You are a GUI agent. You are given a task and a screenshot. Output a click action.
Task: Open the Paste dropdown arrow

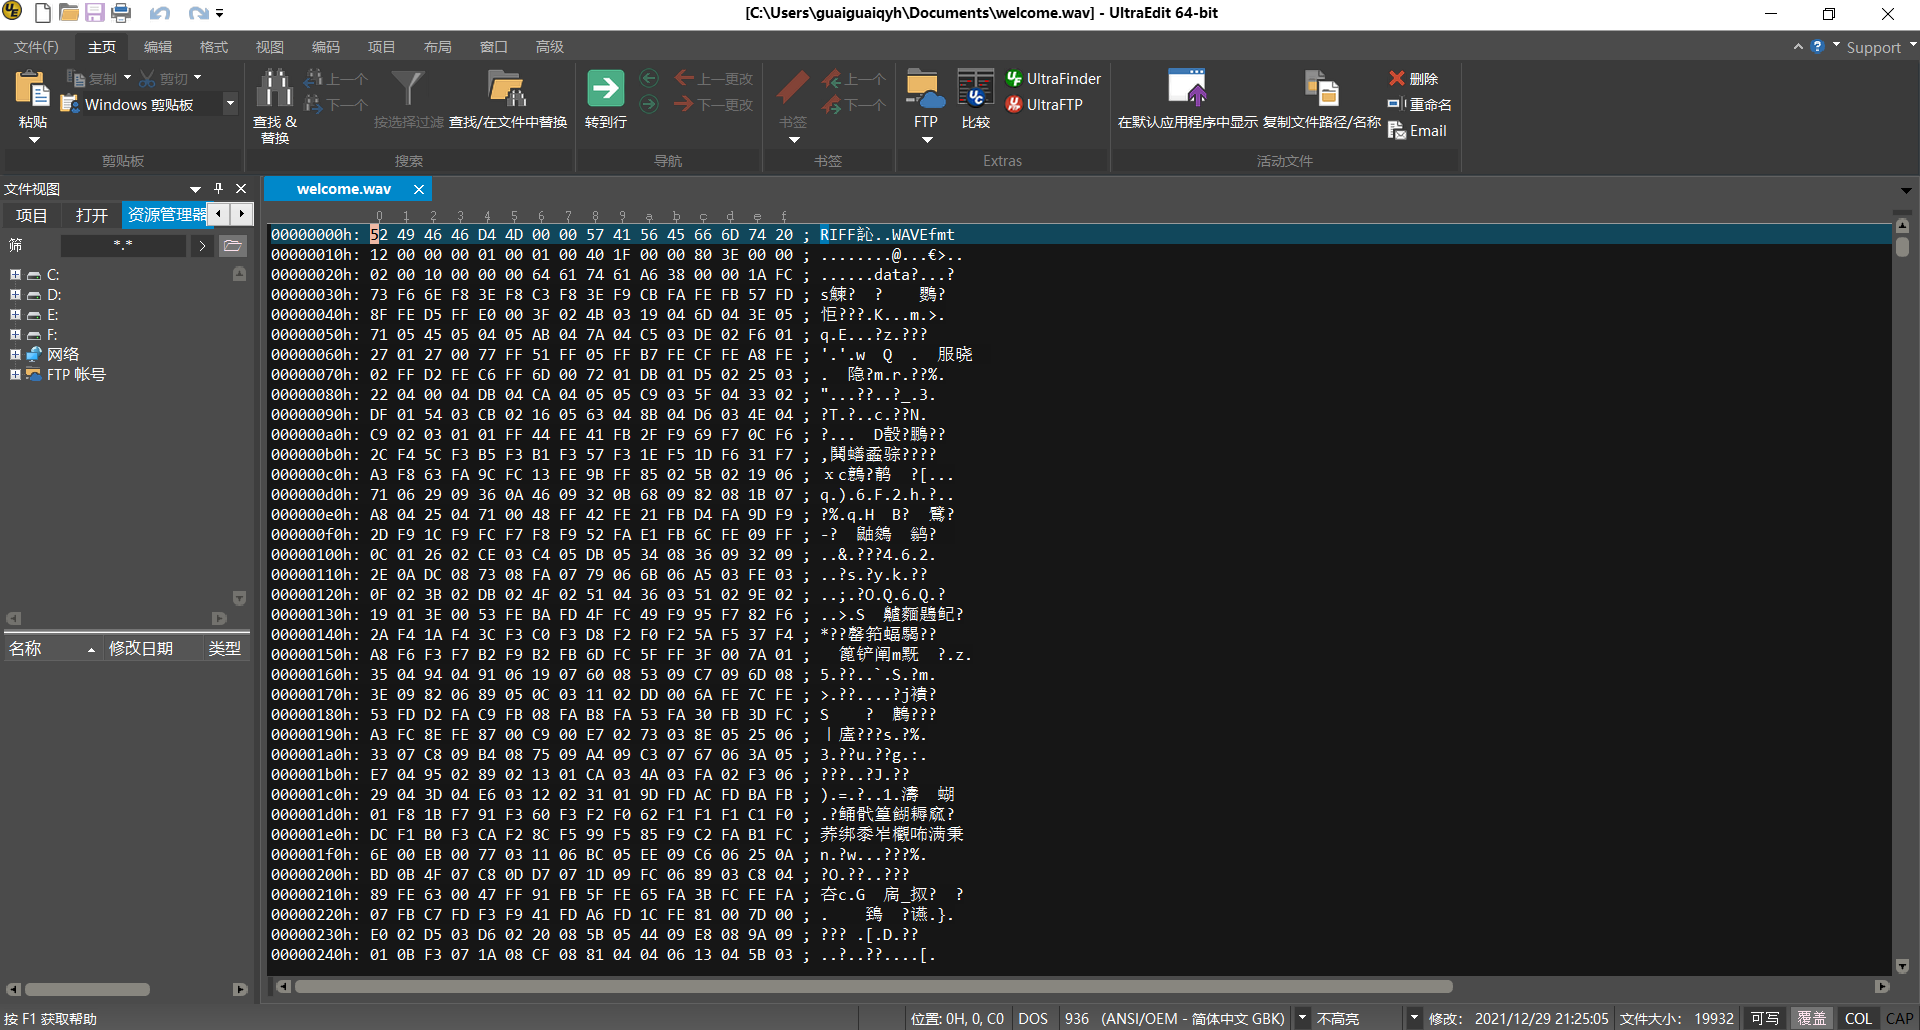pyautogui.click(x=33, y=141)
